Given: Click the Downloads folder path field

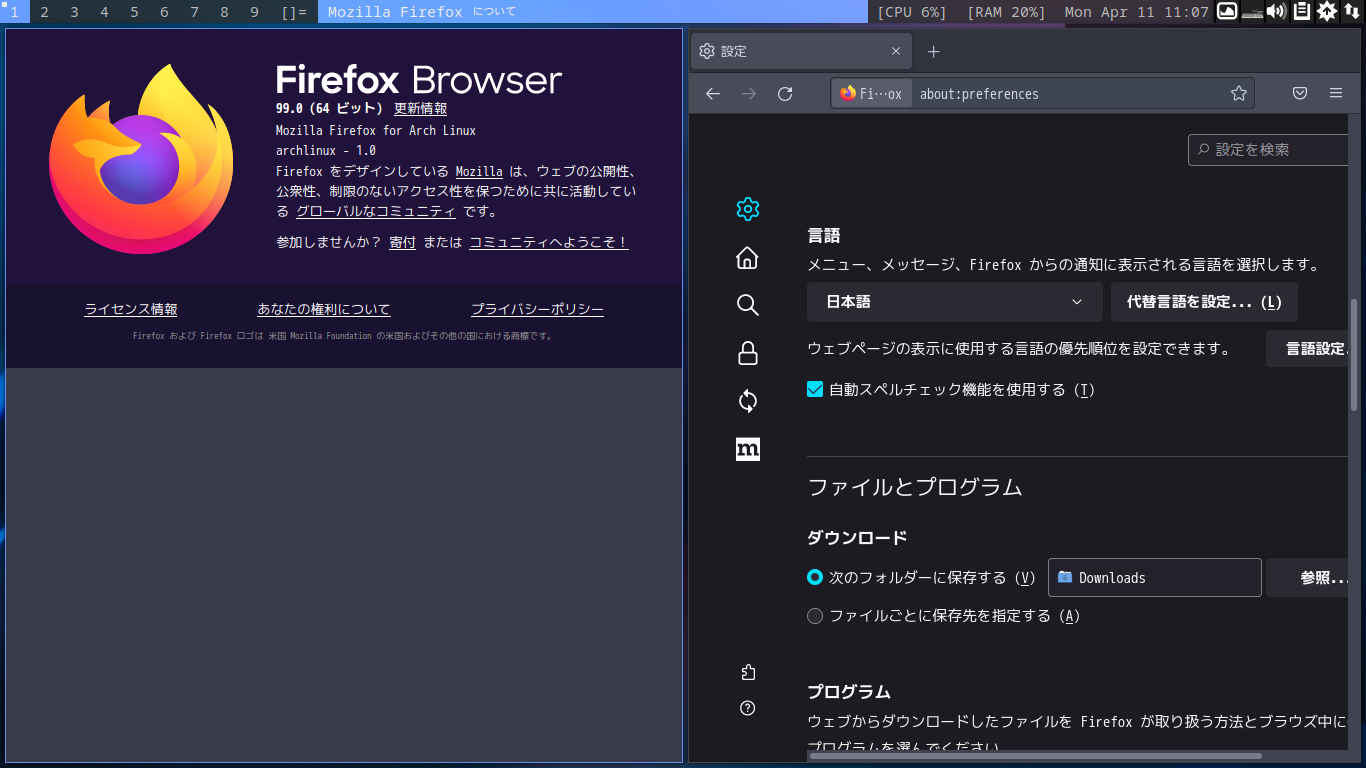Looking at the screenshot, I should click(1155, 577).
